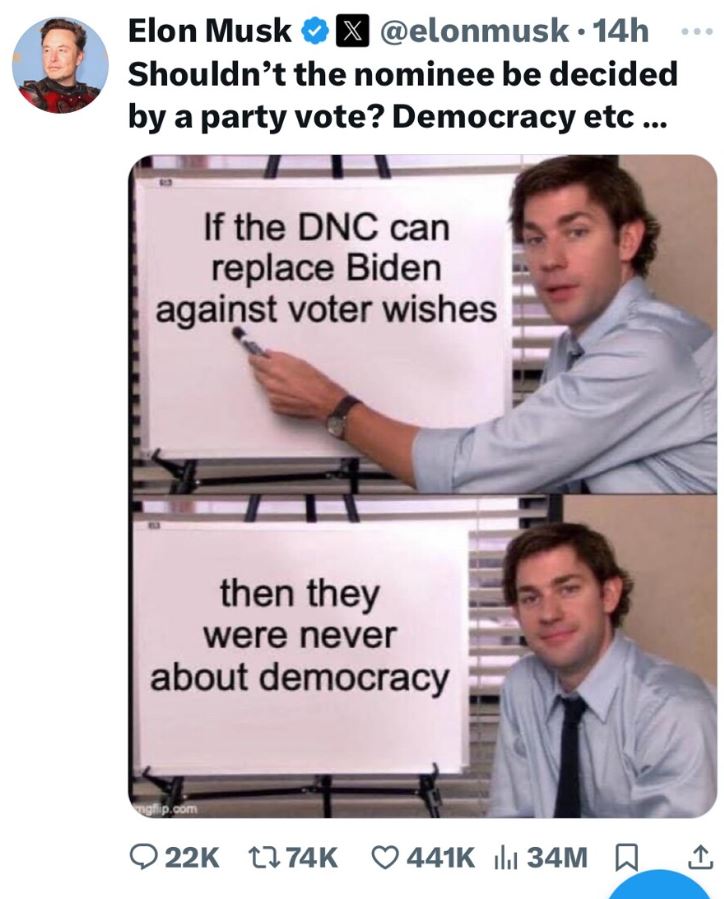Click the Elon Musk display name

point(209,31)
